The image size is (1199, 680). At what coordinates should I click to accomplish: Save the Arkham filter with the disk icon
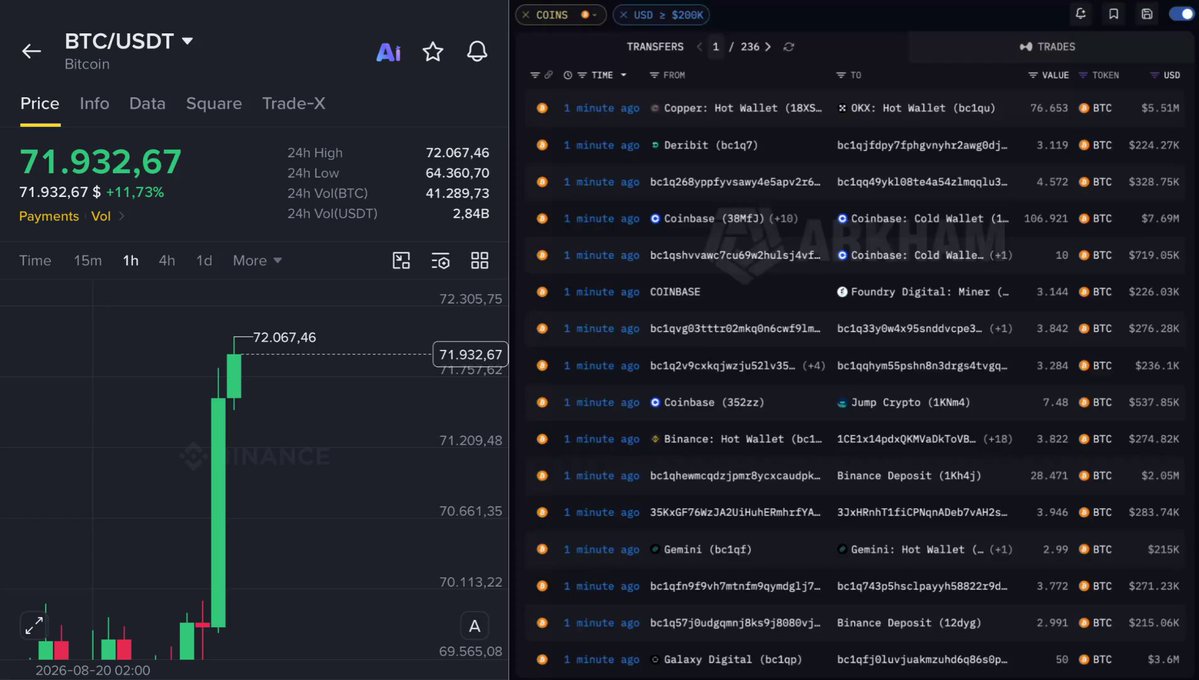click(x=1147, y=14)
